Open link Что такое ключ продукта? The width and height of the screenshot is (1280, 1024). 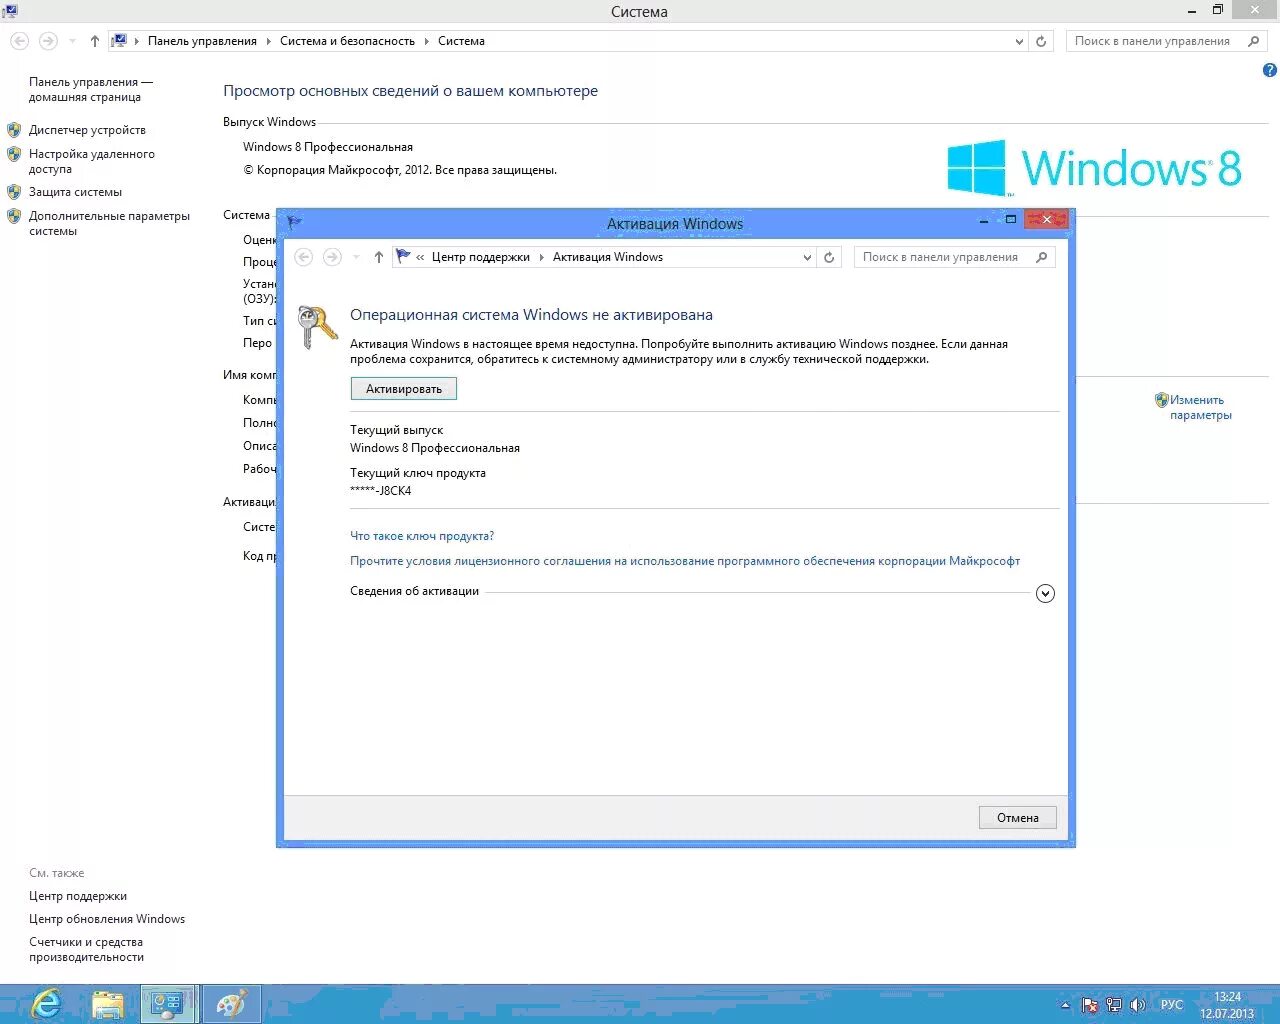[421, 536]
